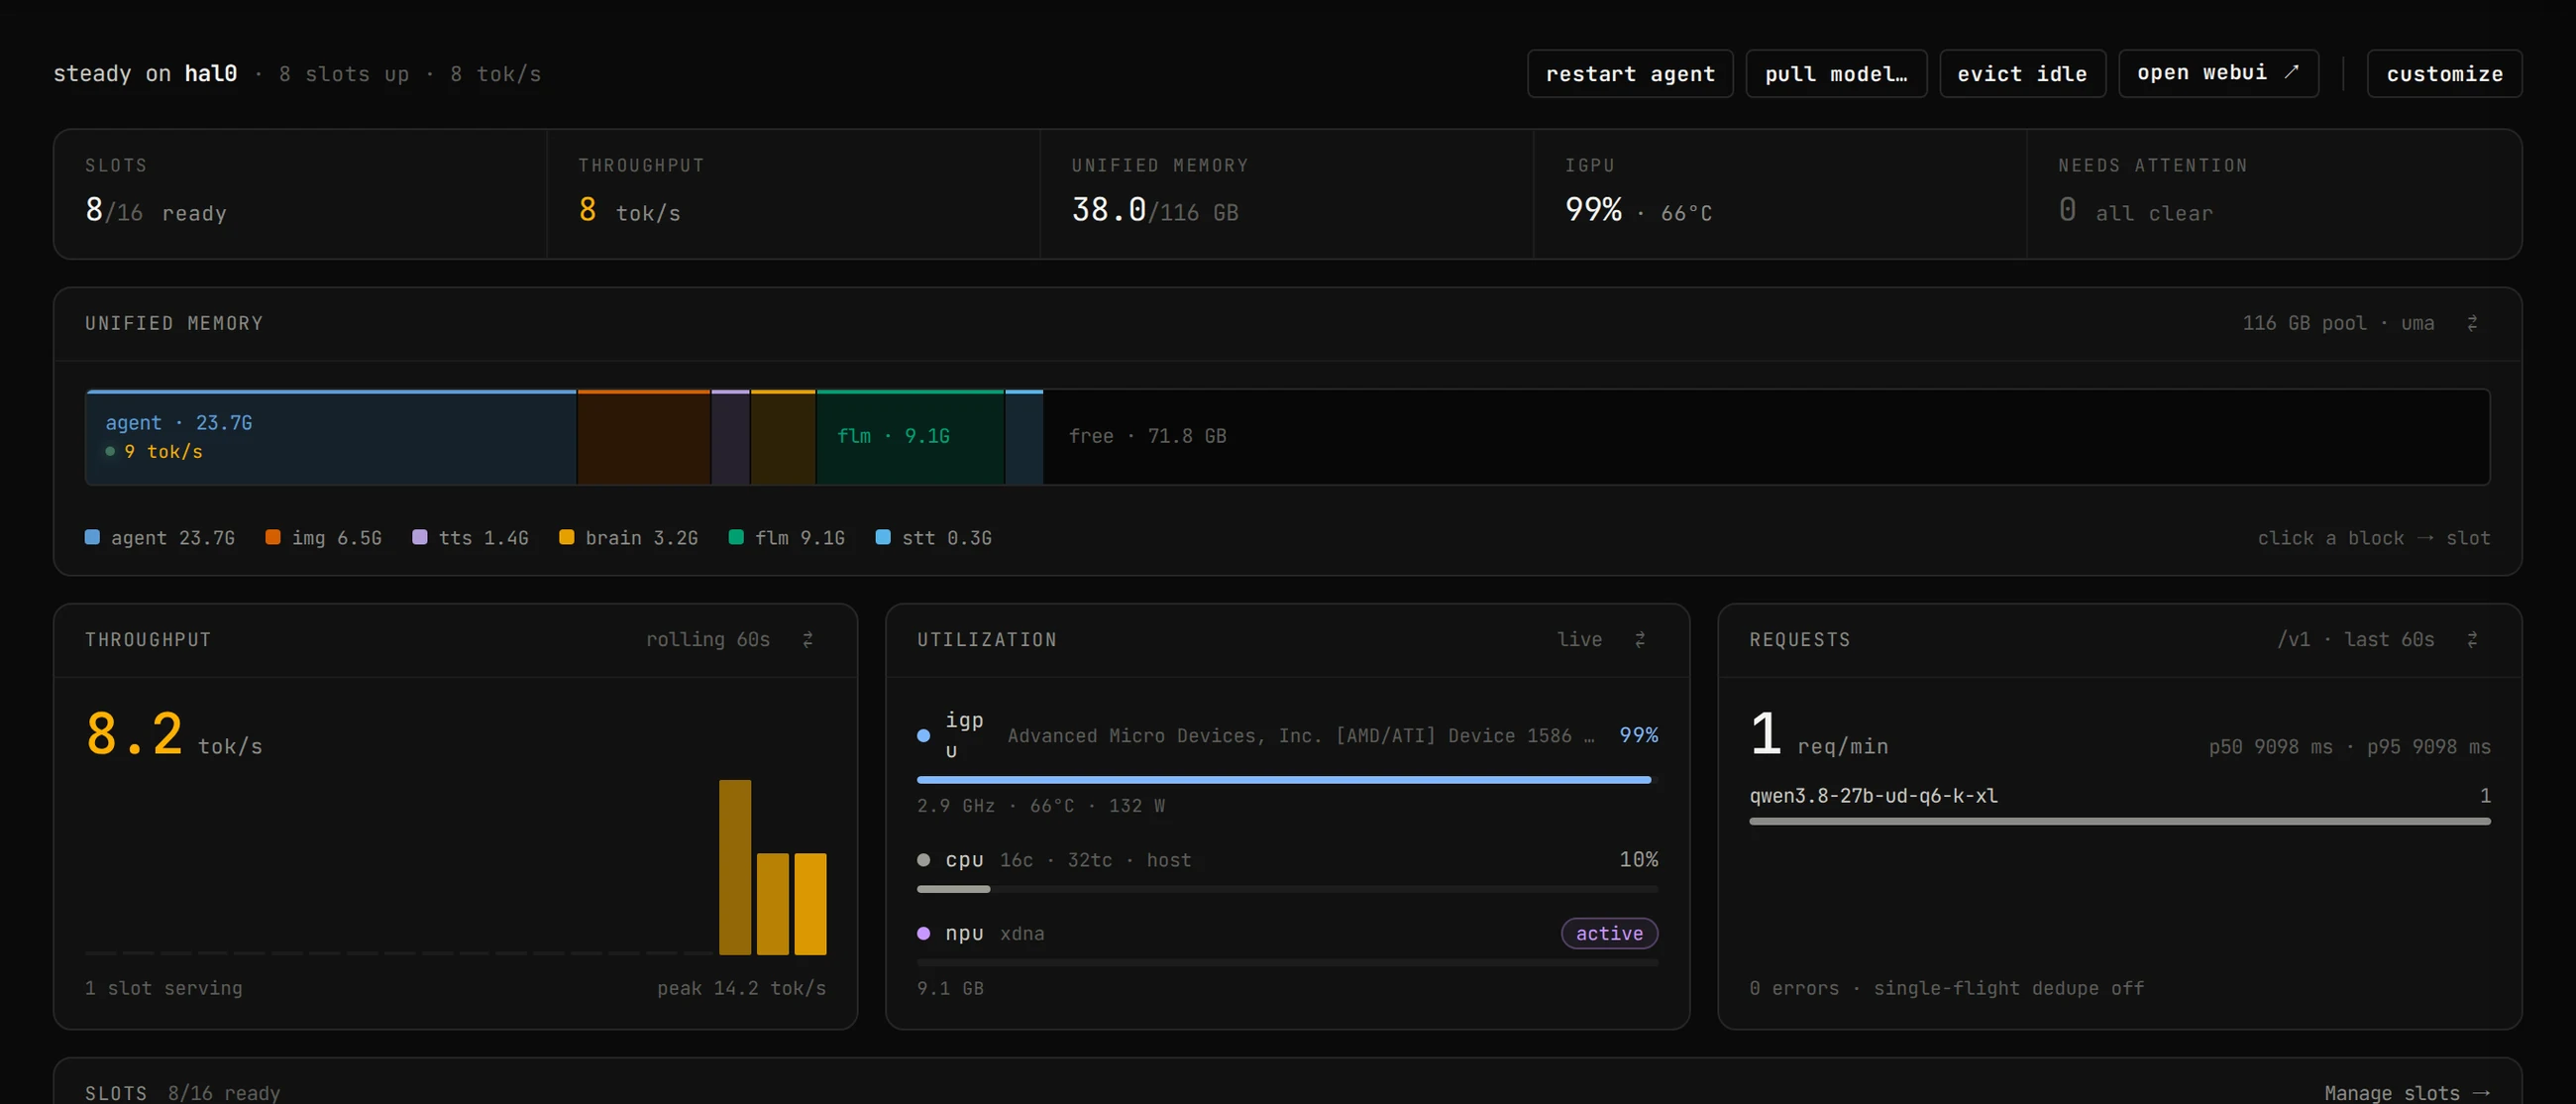Click the swap icon in Unified Memory panel header
2576x1104 pixels.
coord(2472,323)
